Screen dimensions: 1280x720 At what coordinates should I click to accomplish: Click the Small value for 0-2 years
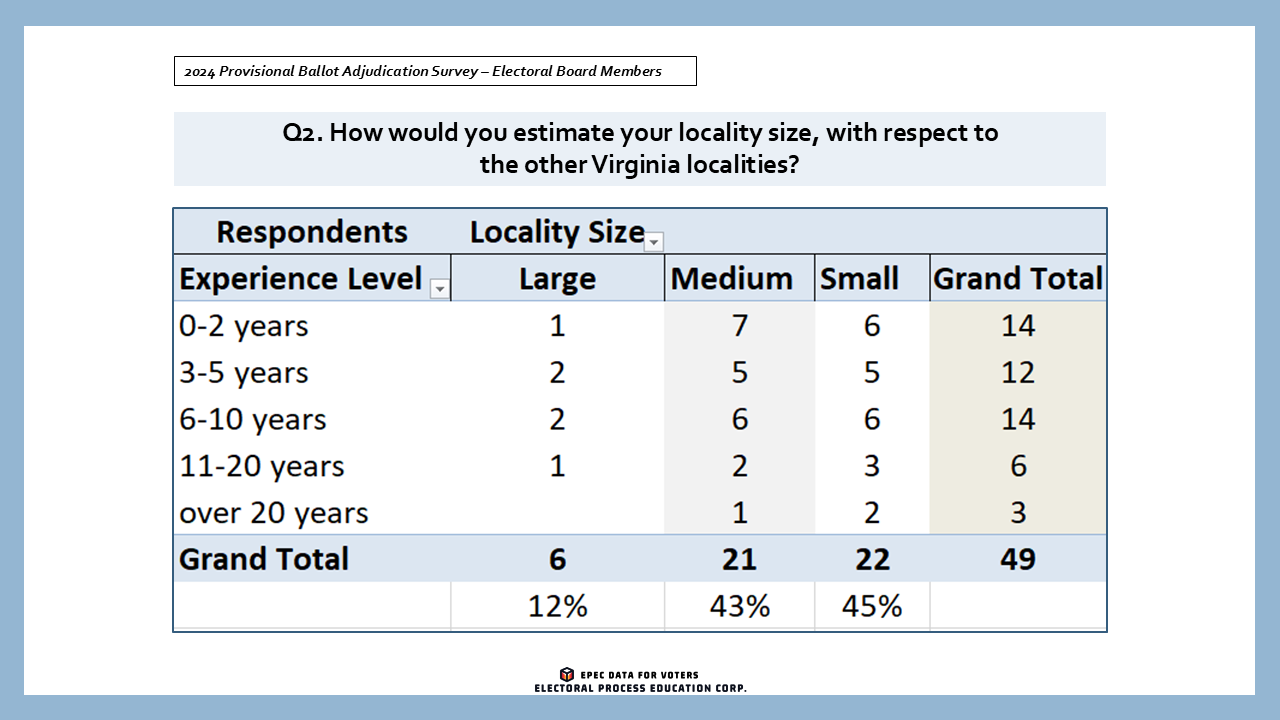pos(872,326)
